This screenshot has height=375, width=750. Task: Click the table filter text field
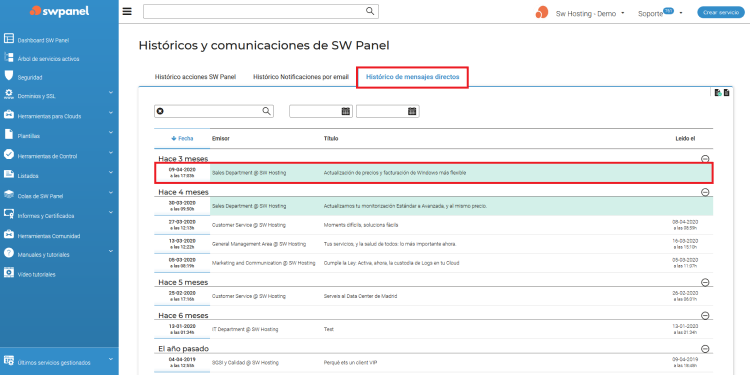pyautogui.click(x=214, y=111)
